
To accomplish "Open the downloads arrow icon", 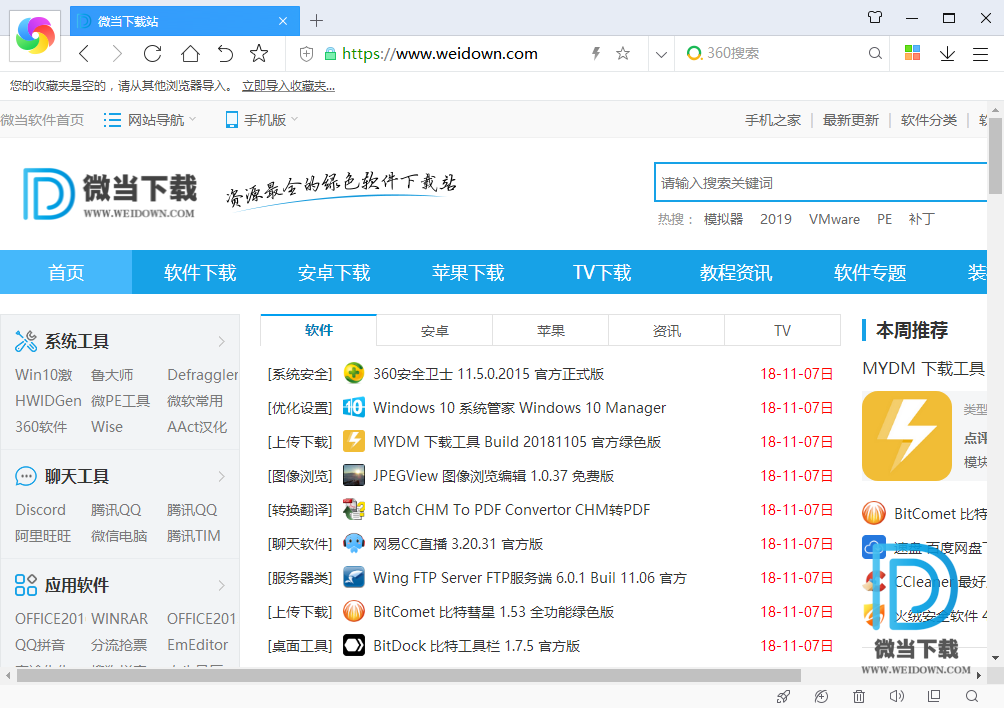I will pos(947,54).
